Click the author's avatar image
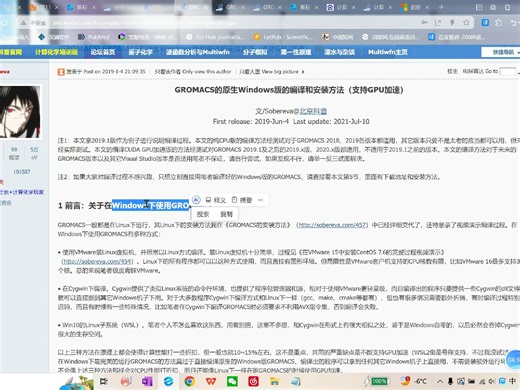The width and height of the screenshot is (520, 390). tap(20, 111)
